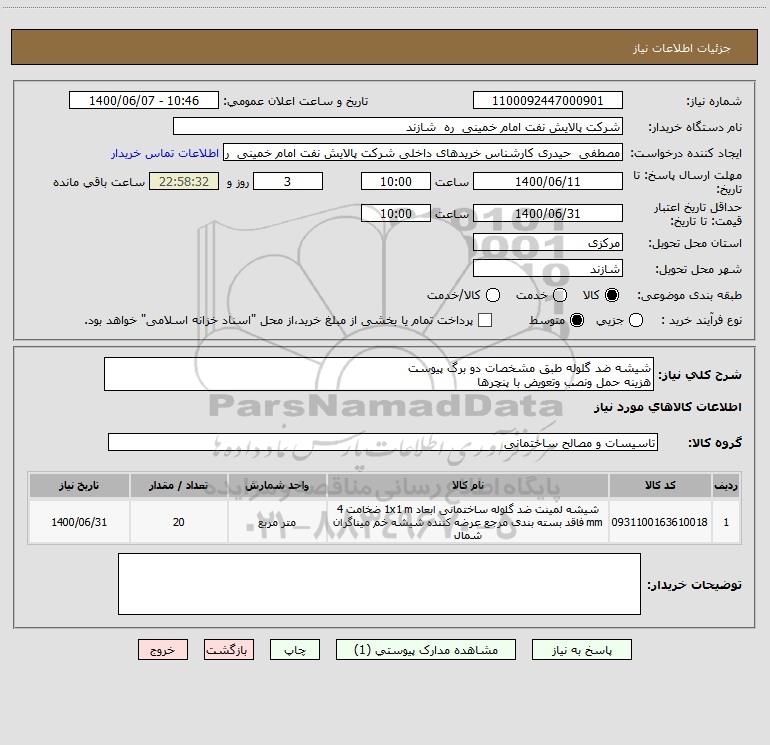Click the item name cell شیشه لمینت ضد گلوله

[x=468, y=522]
